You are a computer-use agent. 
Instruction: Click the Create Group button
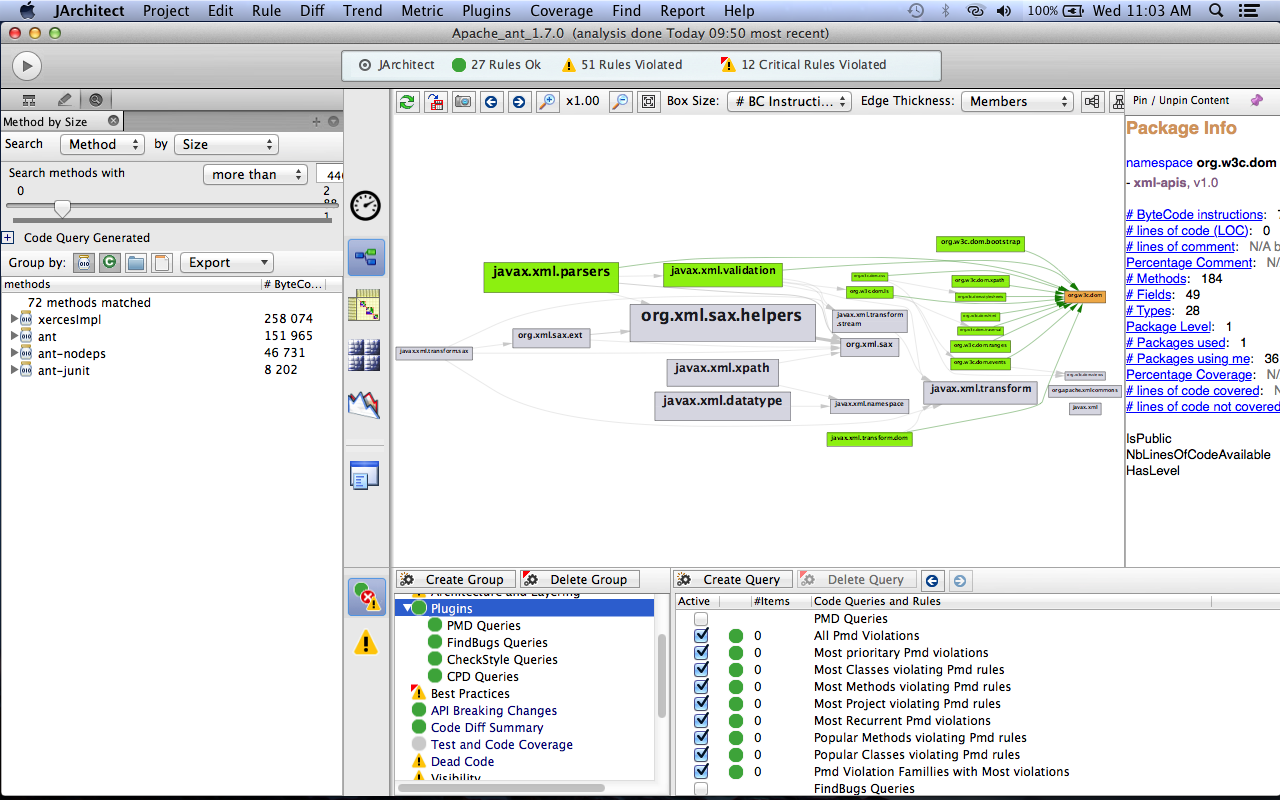(456, 580)
